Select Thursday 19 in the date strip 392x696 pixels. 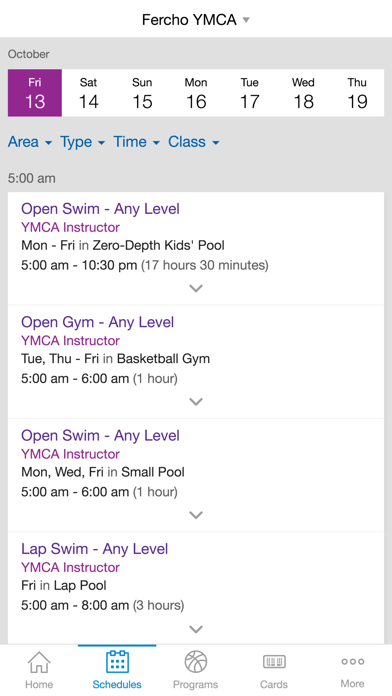coord(357,93)
